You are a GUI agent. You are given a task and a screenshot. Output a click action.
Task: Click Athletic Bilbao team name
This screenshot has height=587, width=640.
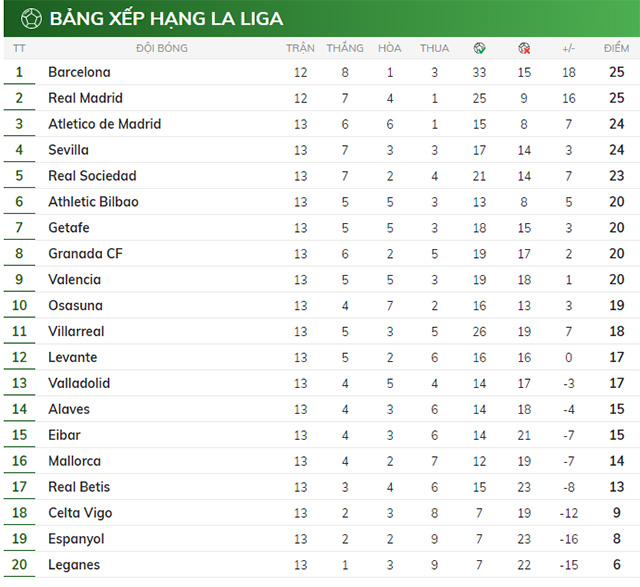(93, 202)
